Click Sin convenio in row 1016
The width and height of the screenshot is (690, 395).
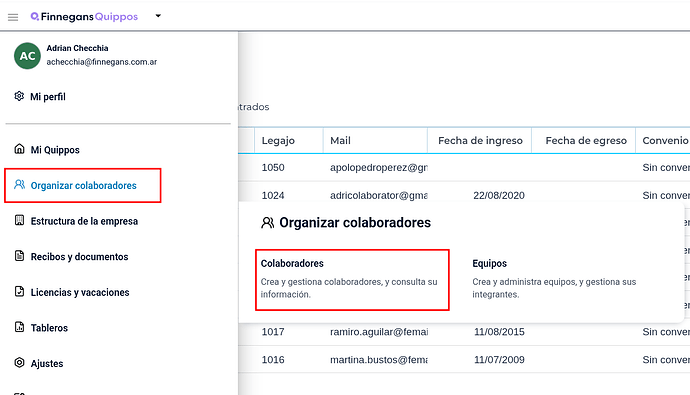pyautogui.click(x=666, y=360)
